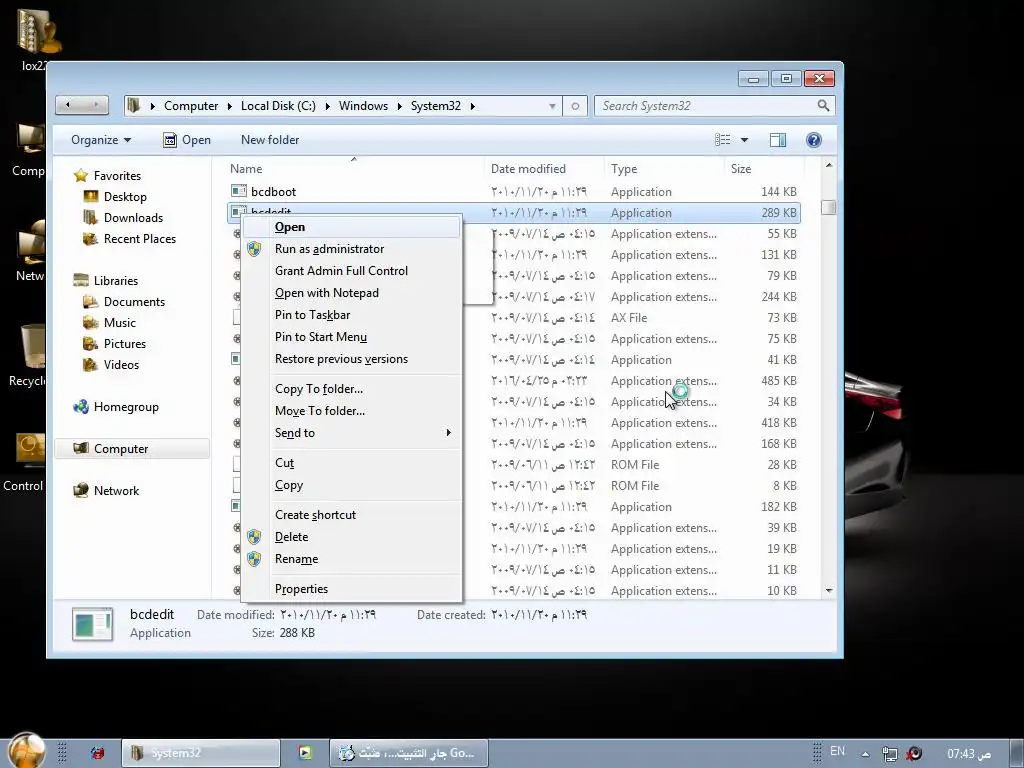The image size is (1024, 768).
Task: Sort by the Date modified column header
Action: (544, 168)
